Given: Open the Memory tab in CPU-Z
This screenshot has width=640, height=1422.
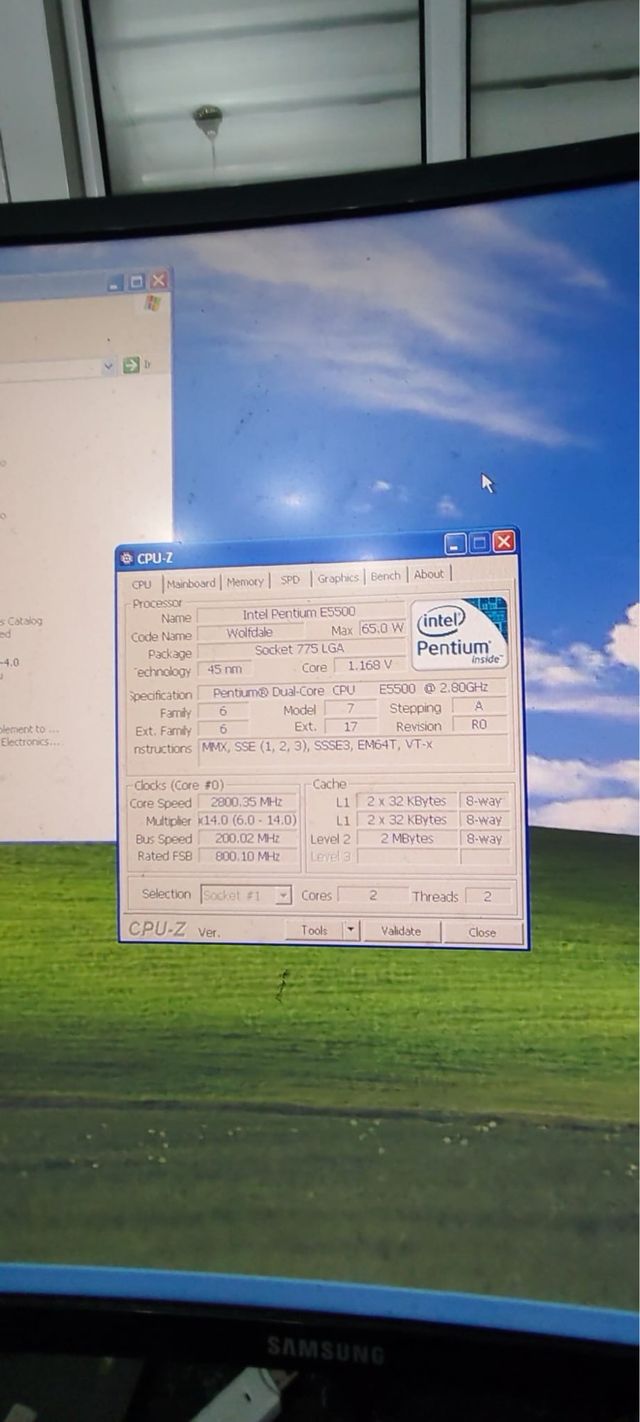Looking at the screenshot, I should tap(245, 581).
